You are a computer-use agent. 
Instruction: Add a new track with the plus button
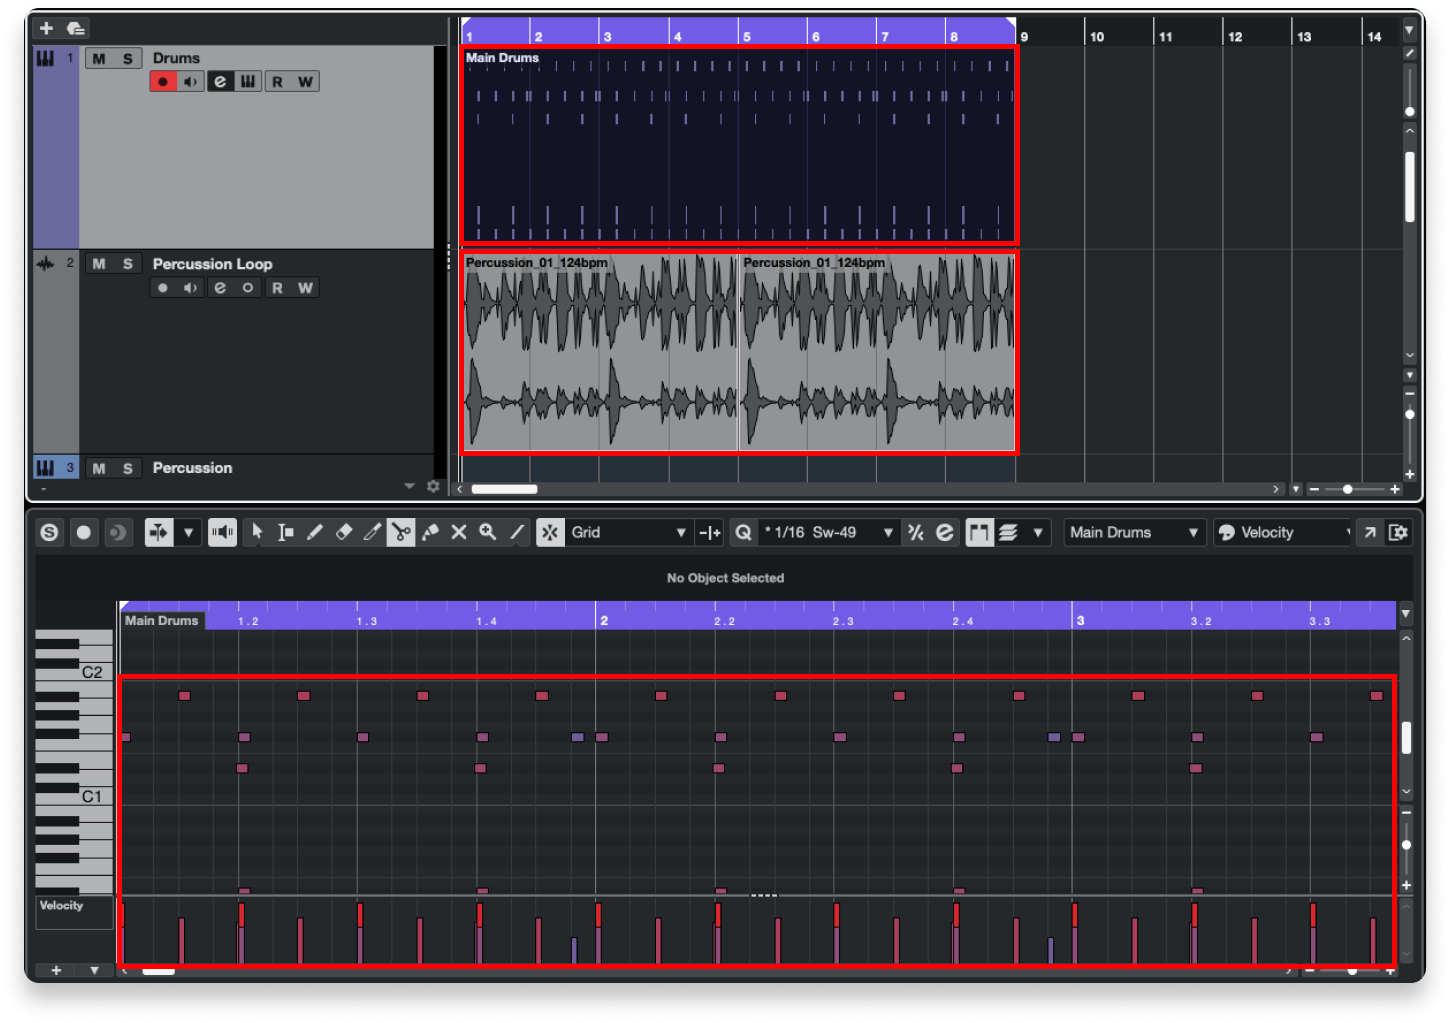tap(46, 28)
